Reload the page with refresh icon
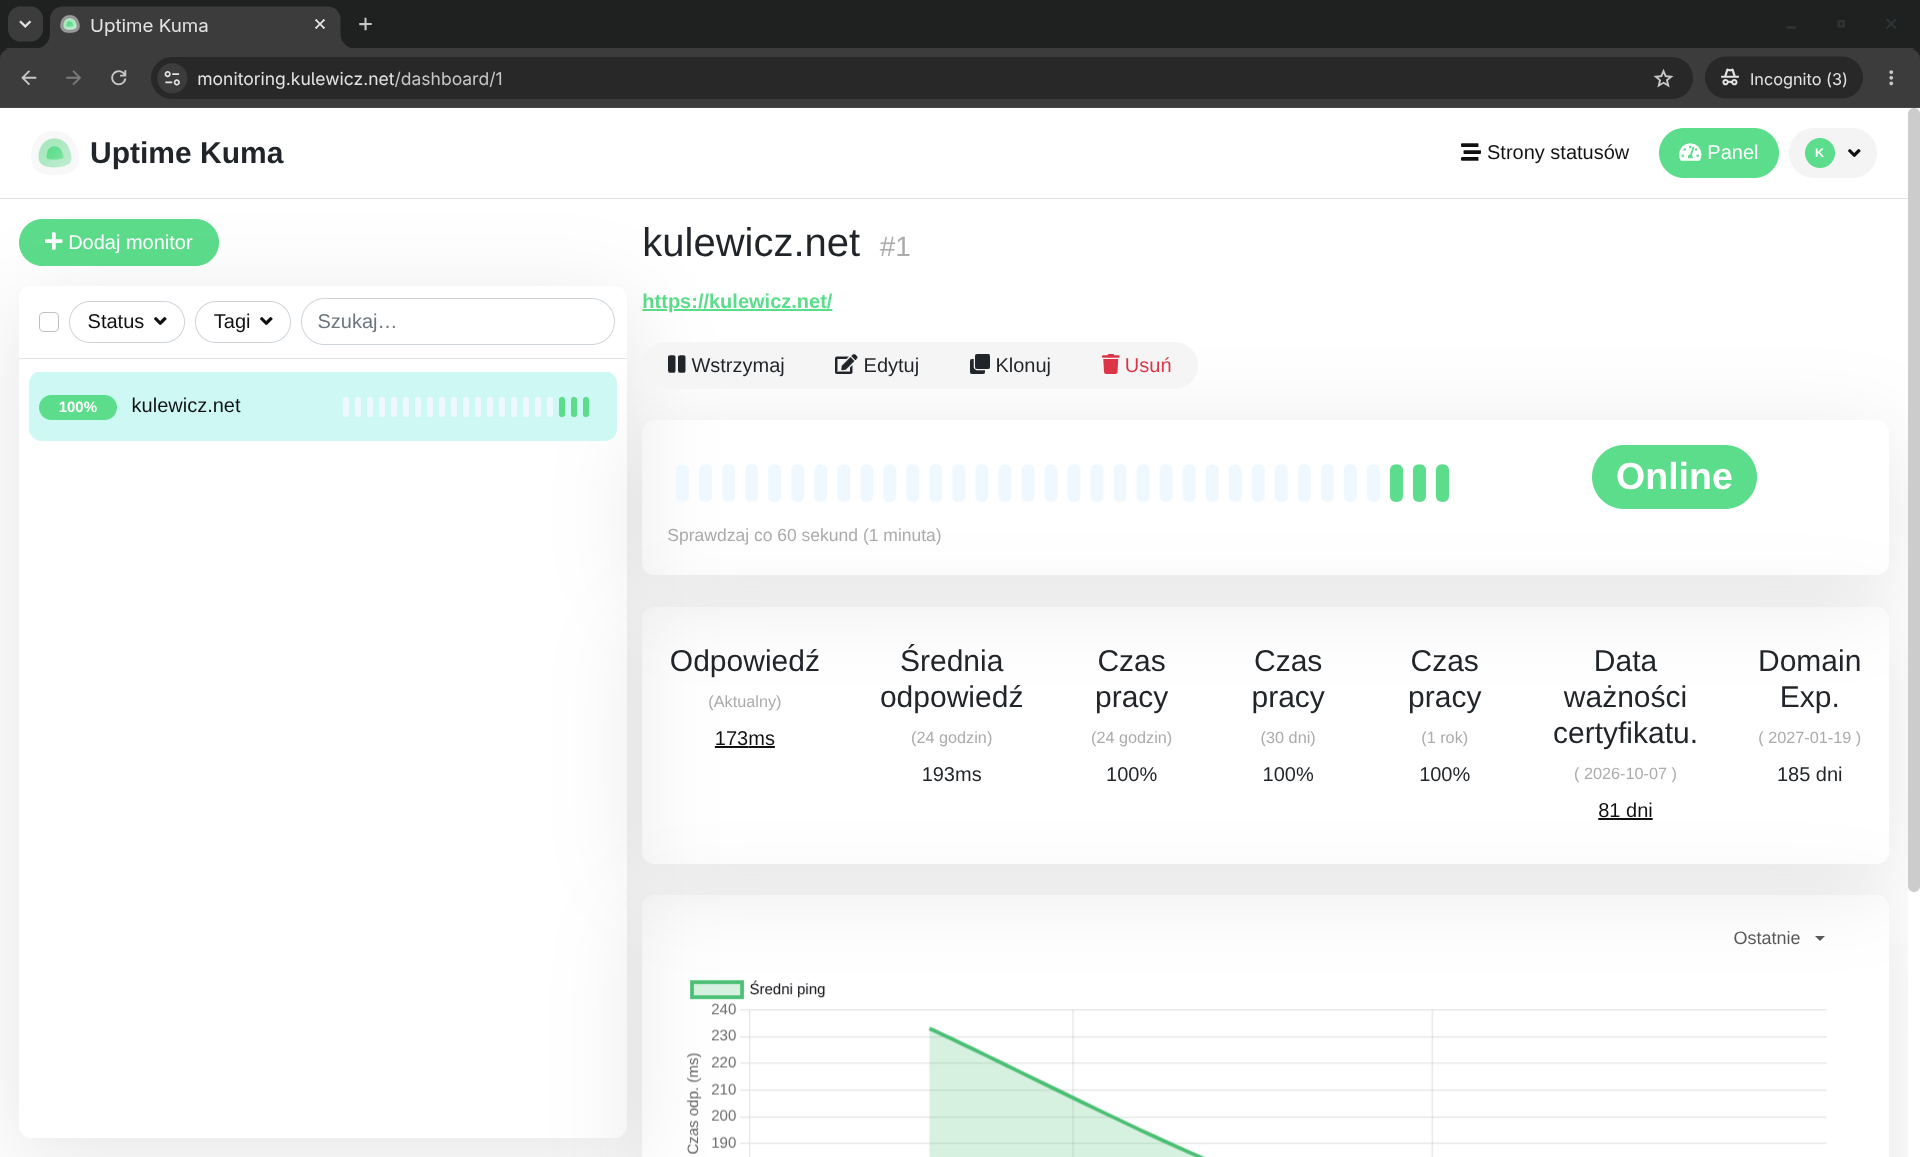Viewport: 1920px width, 1157px height. point(118,78)
